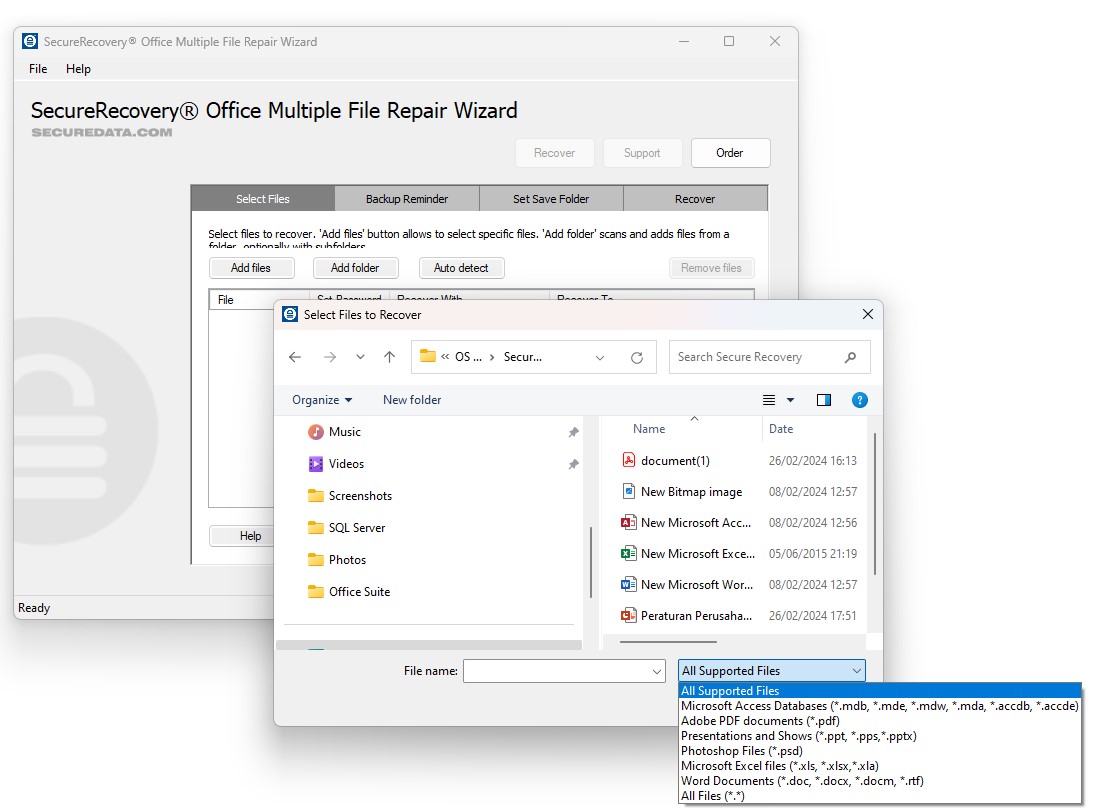This screenshot has height=812, width=1102.
Task: Click the up-one-level navigation arrow
Action: [389, 356]
